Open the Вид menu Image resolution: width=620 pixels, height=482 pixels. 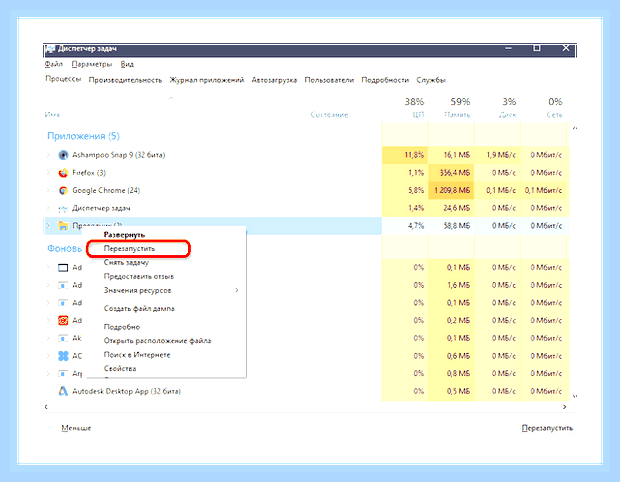[127, 64]
